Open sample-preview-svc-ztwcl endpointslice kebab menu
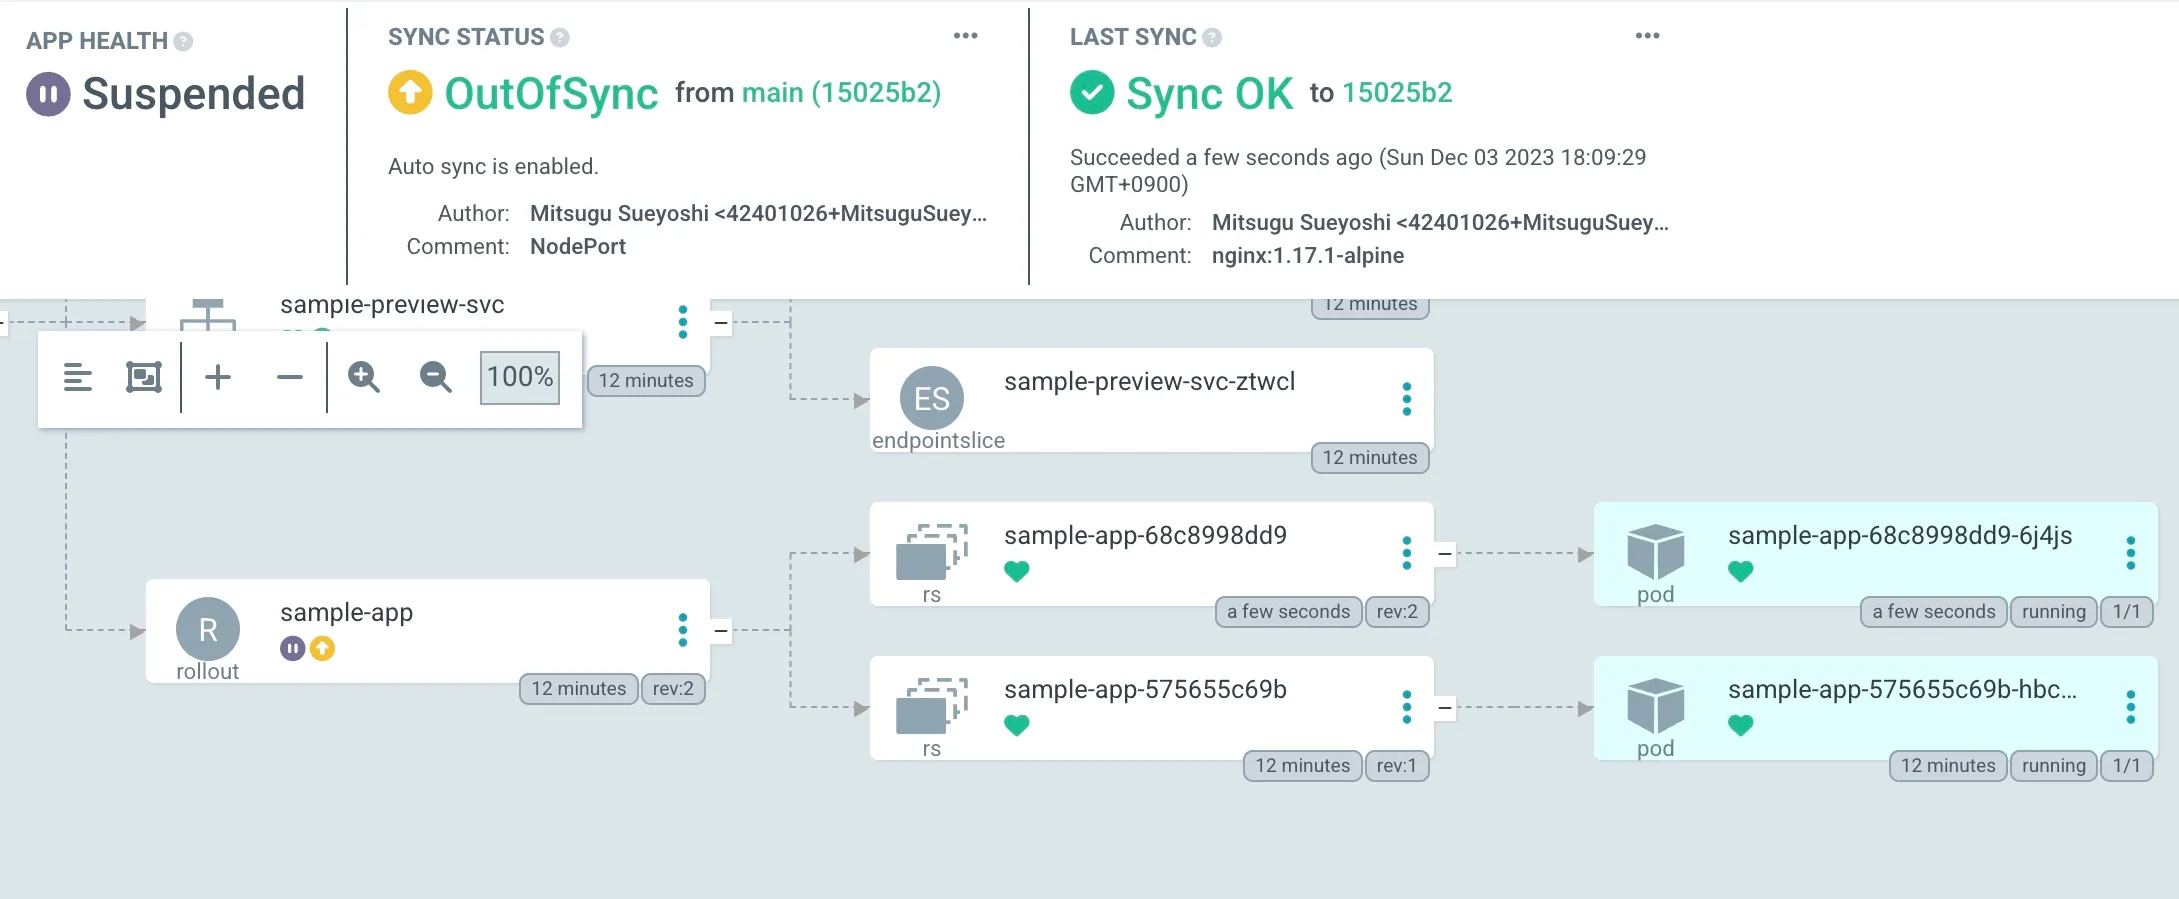 pos(1407,399)
